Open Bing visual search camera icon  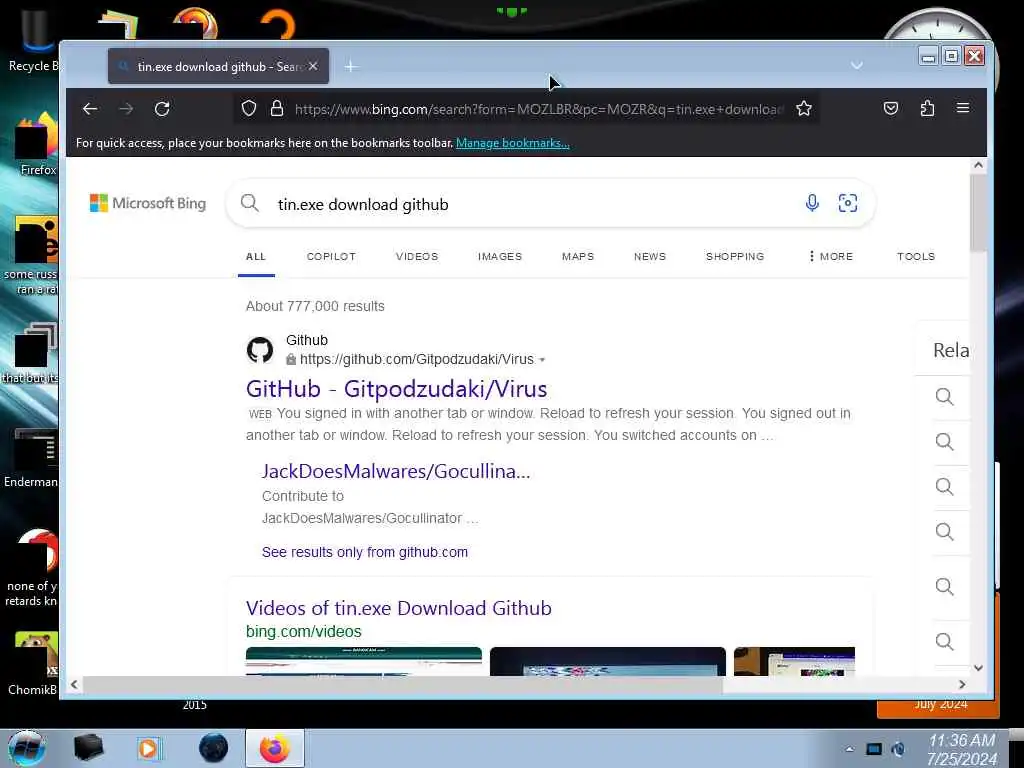848,203
